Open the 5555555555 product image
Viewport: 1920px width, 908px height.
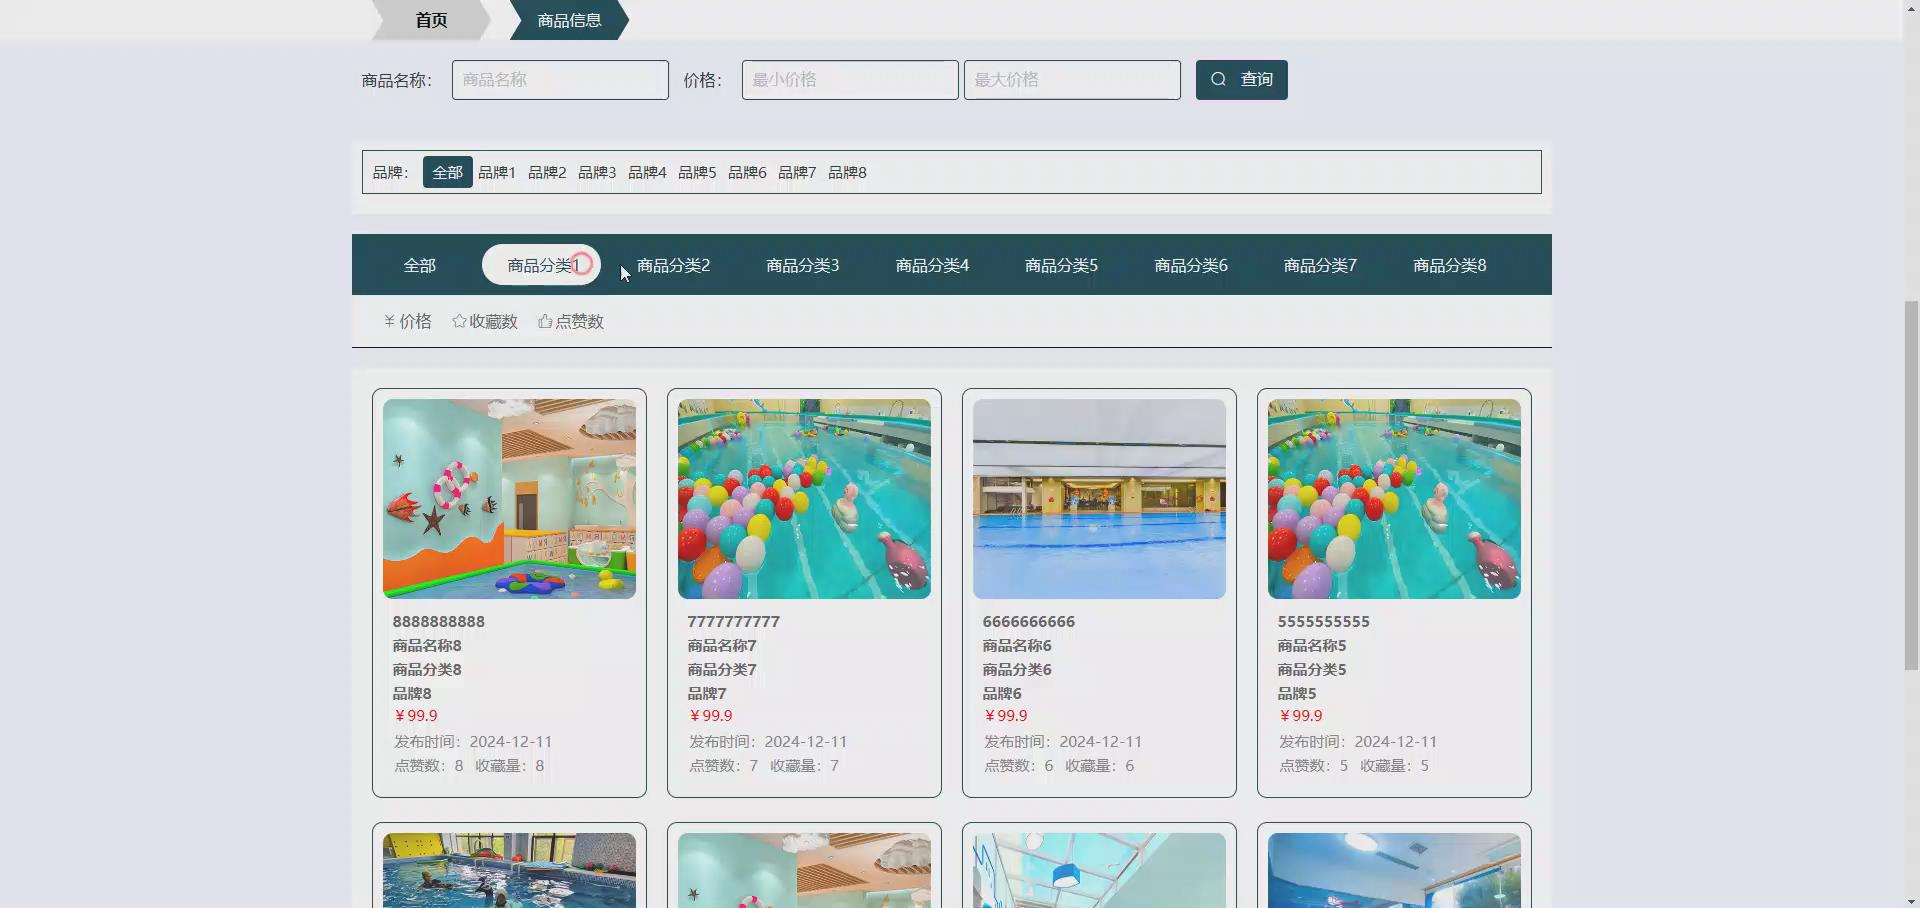(x=1394, y=499)
